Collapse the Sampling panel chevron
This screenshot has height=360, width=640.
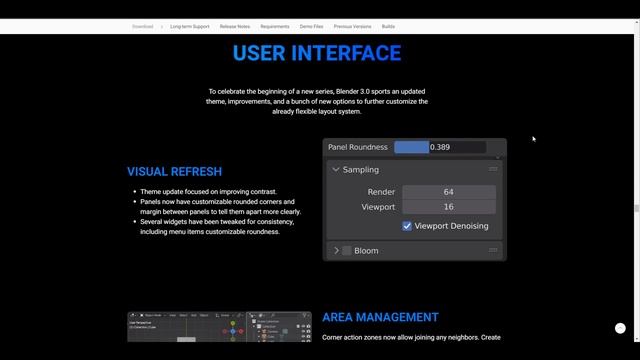pyautogui.click(x=336, y=169)
